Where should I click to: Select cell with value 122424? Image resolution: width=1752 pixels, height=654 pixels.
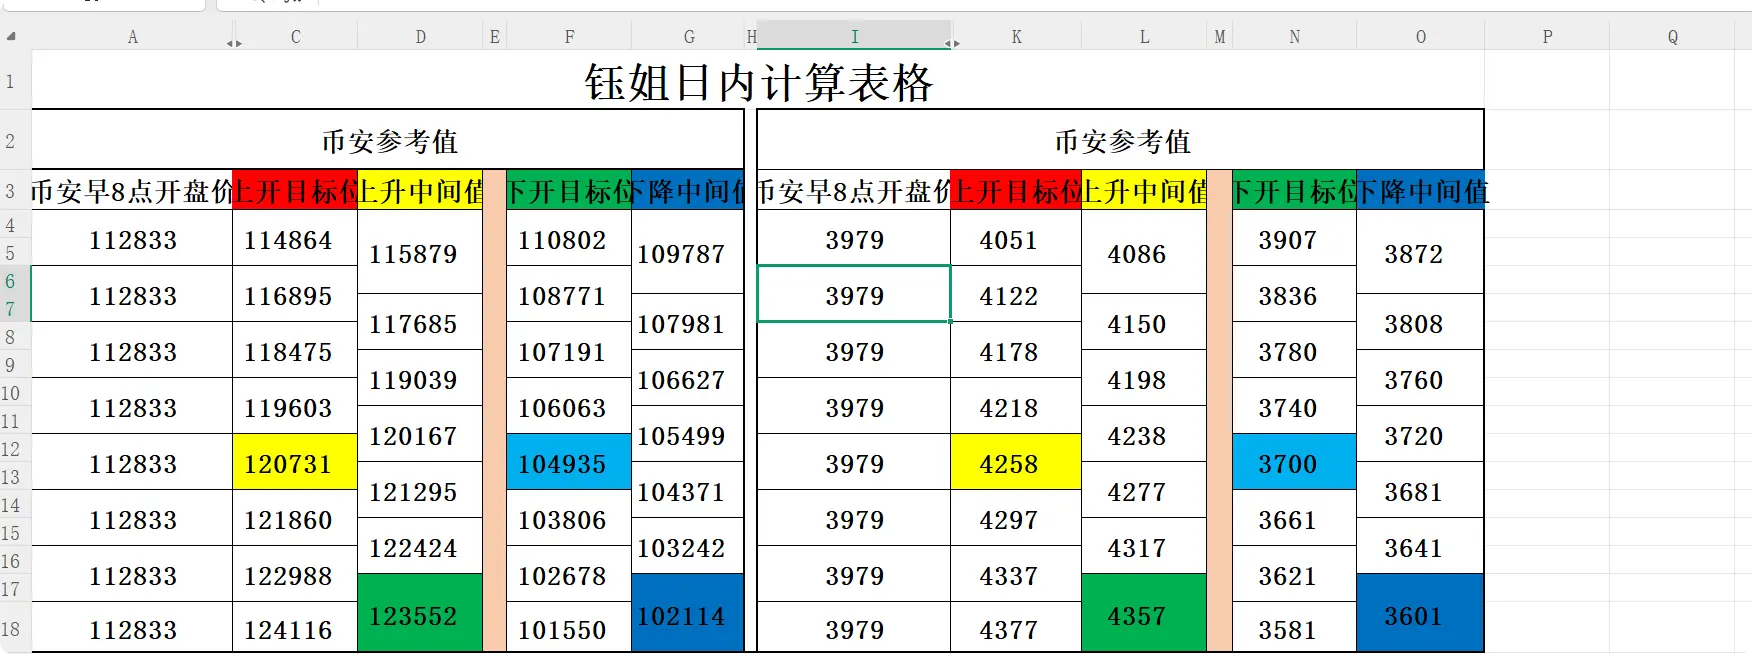click(420, 546)
